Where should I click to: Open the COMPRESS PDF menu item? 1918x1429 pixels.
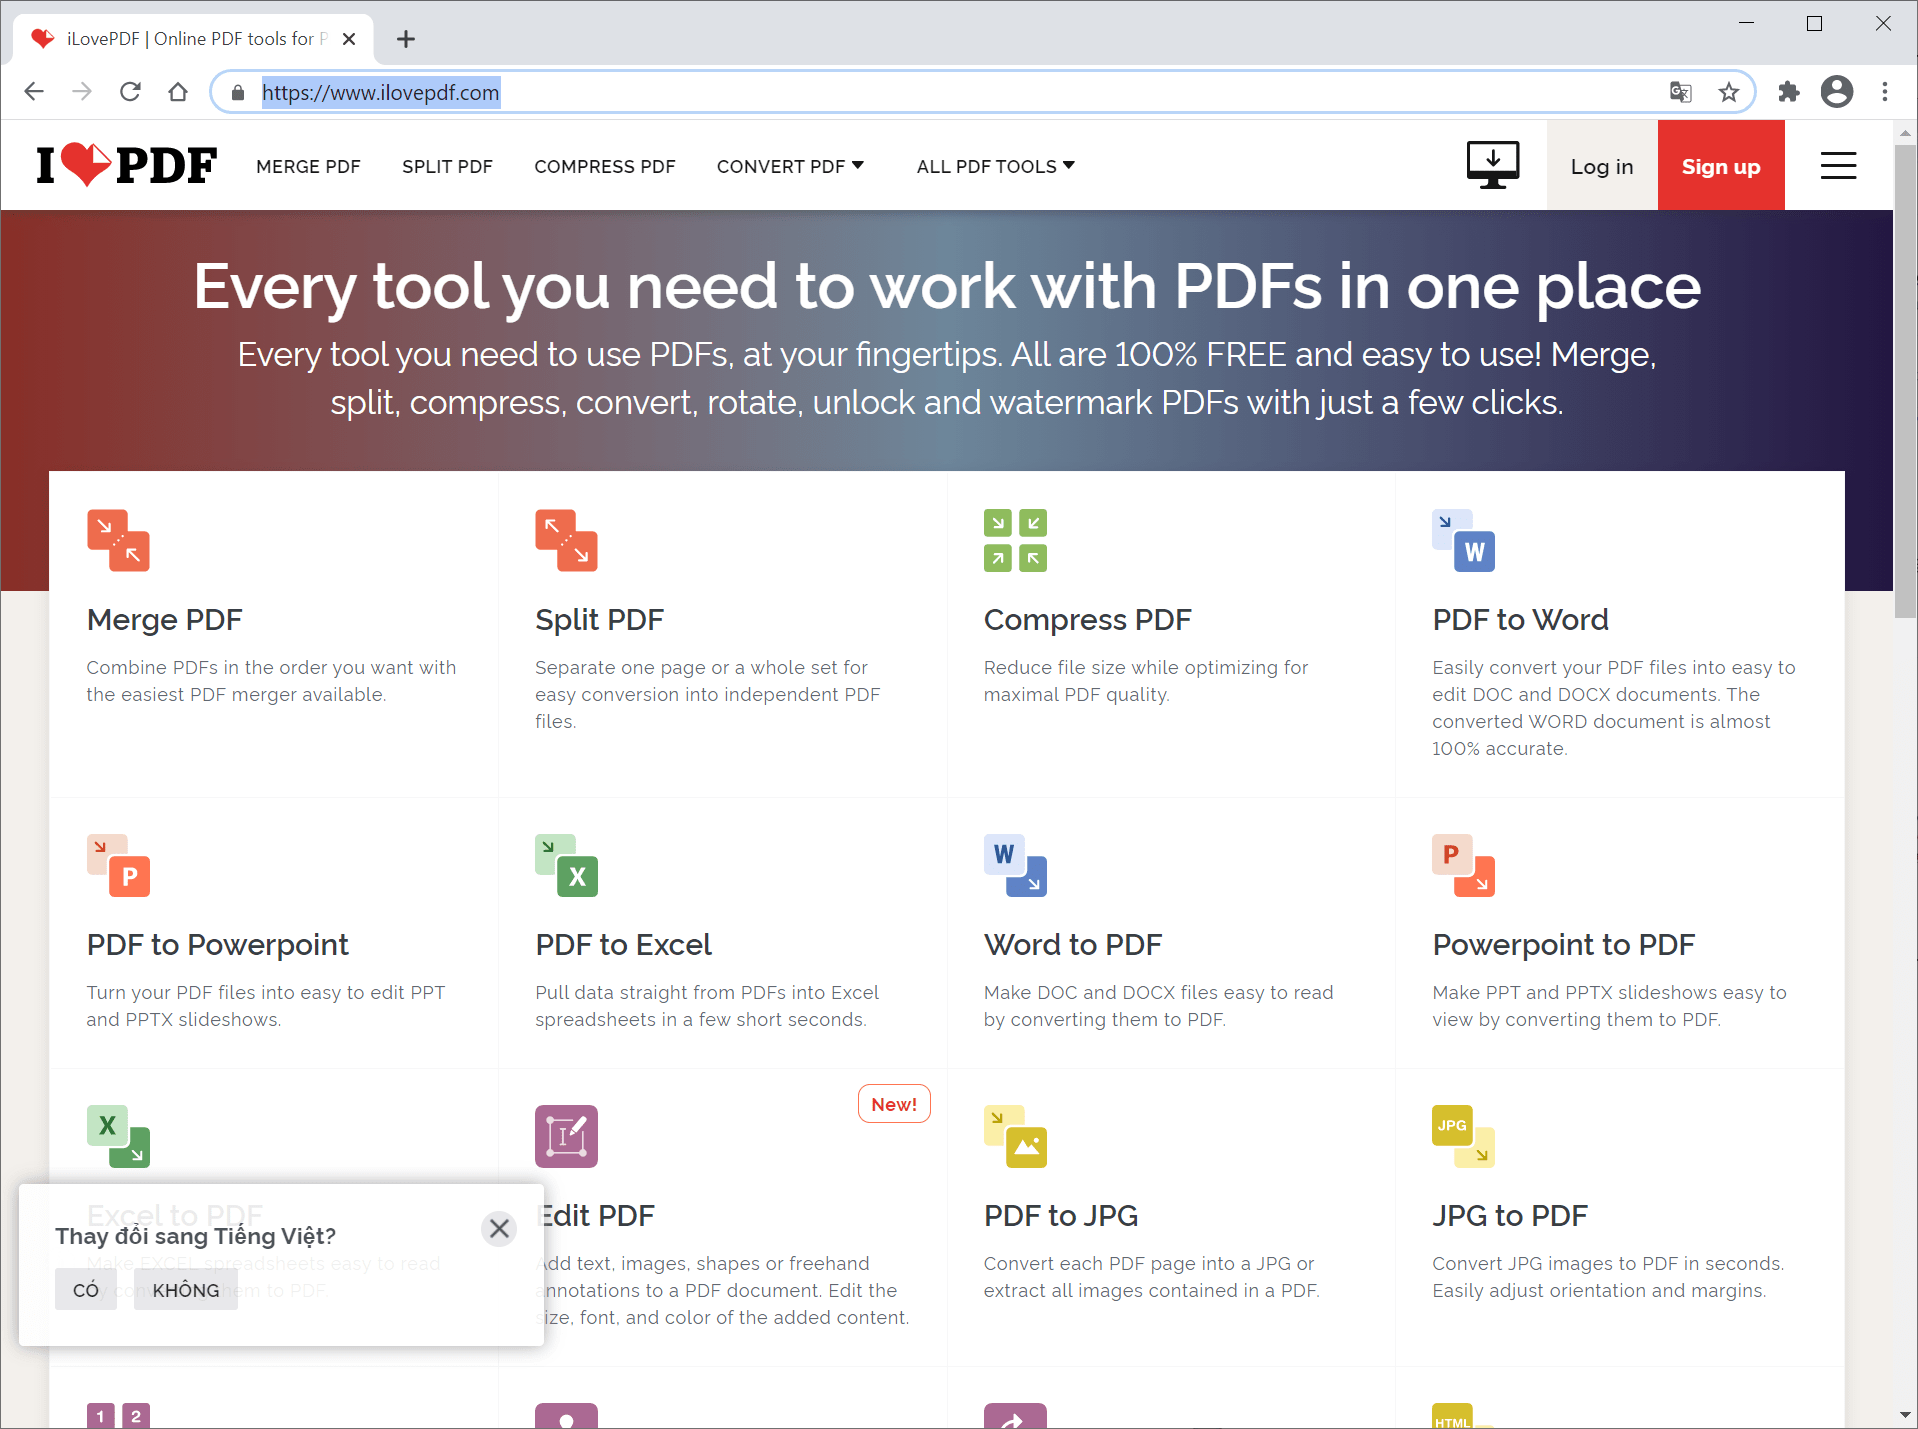[605, 166]
